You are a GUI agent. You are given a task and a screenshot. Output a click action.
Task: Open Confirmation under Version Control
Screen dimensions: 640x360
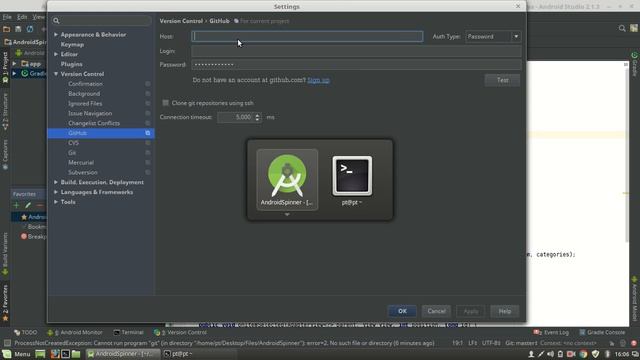pos(85,84)
